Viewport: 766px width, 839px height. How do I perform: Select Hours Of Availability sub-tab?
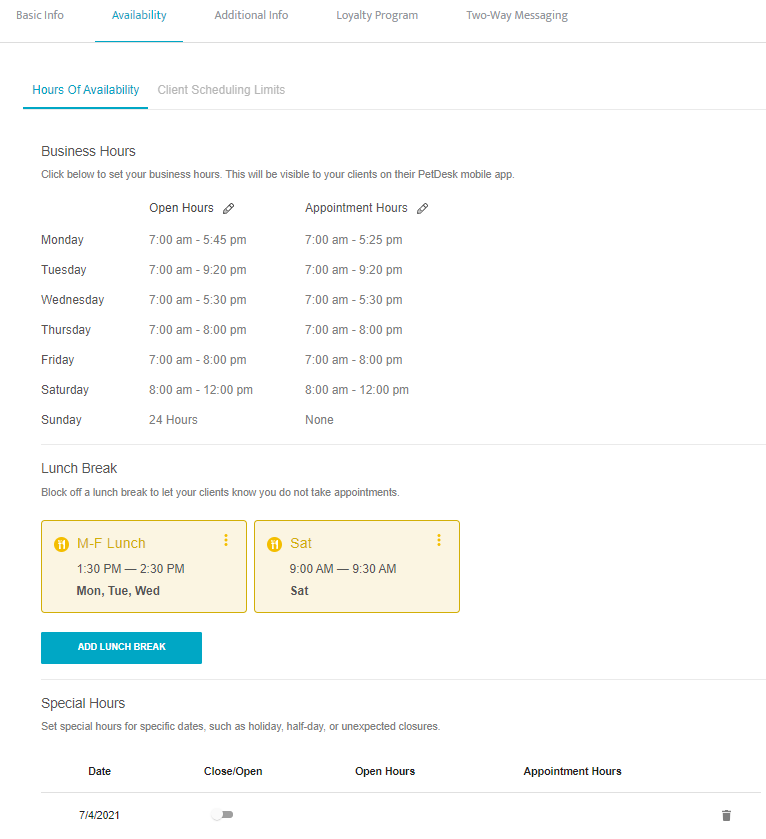coord(86,90)
